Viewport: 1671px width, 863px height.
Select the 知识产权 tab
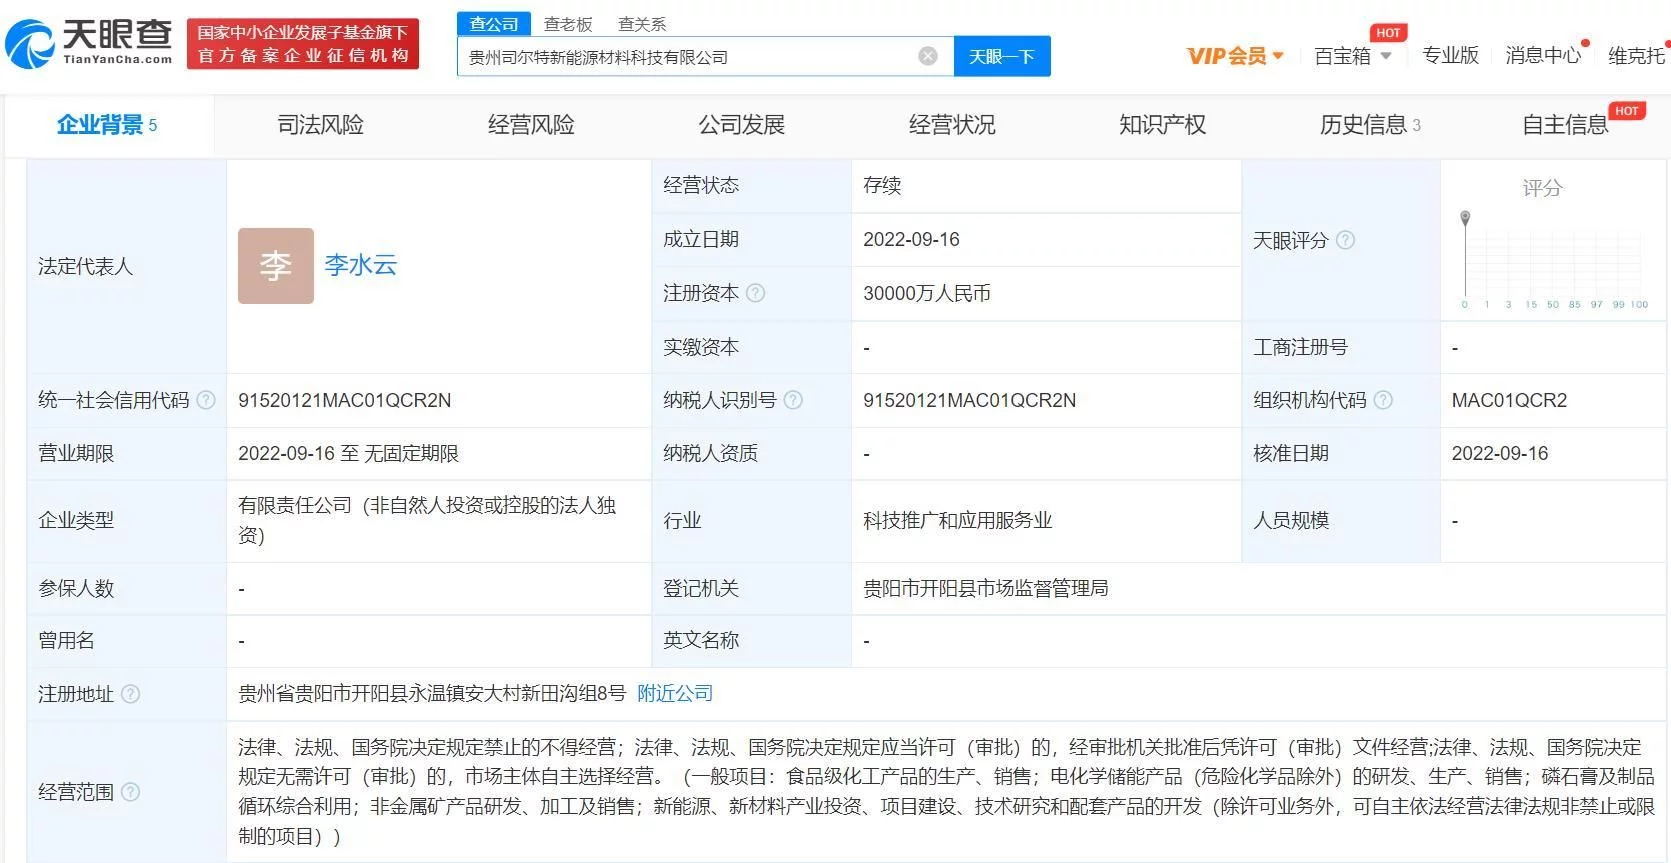click(x=1162, y=125)
